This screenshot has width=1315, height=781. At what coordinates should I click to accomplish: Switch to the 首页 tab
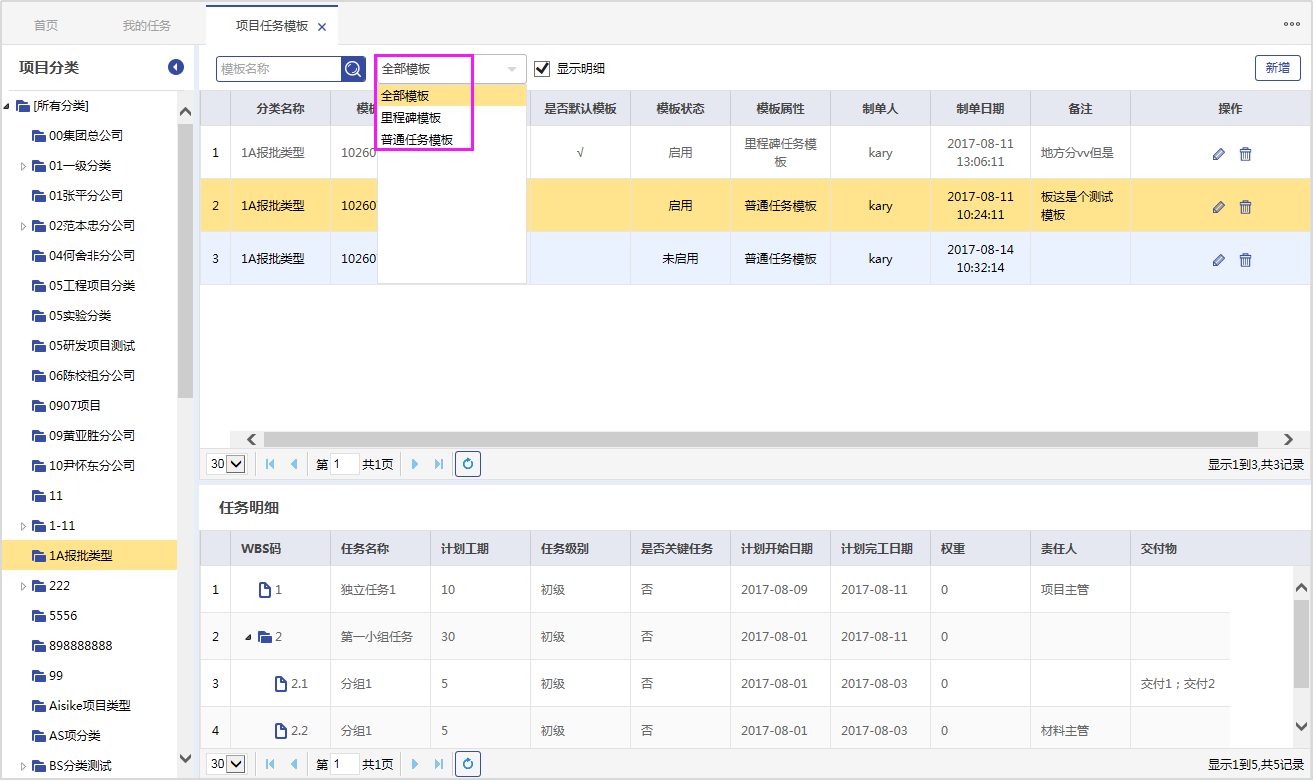[46, 26]
